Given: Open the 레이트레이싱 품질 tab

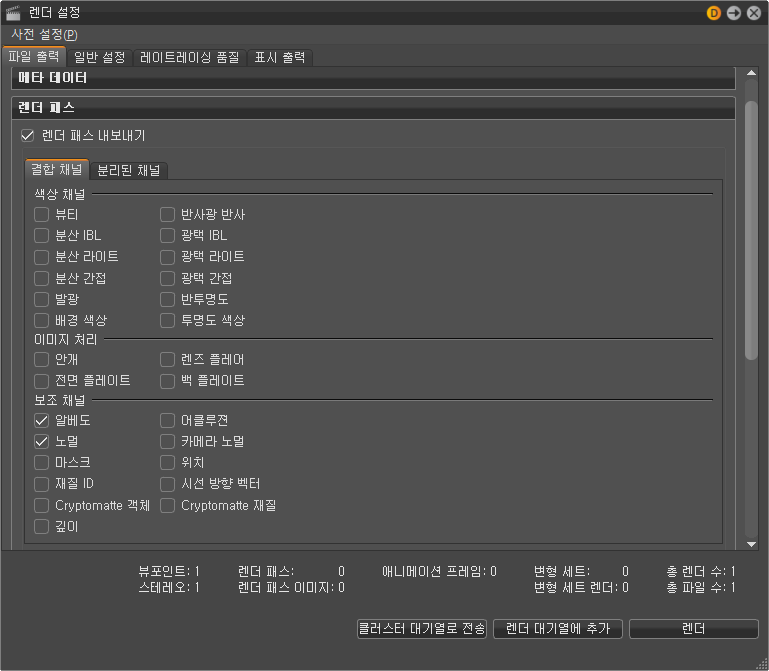Looking at the screenshot, I should tap(189, 57).
